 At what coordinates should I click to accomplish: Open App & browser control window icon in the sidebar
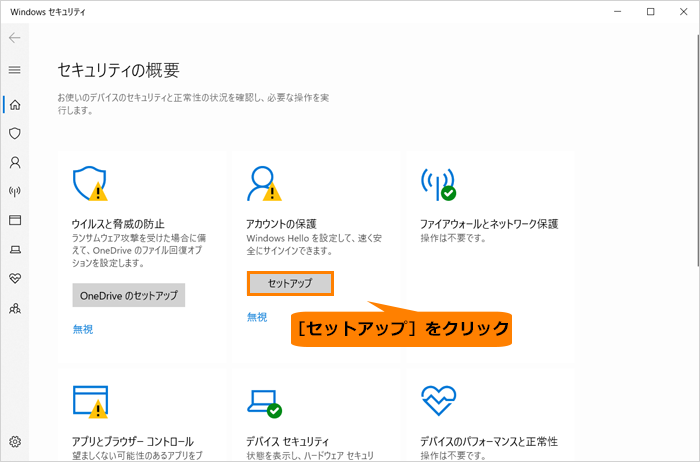point(15,220)
